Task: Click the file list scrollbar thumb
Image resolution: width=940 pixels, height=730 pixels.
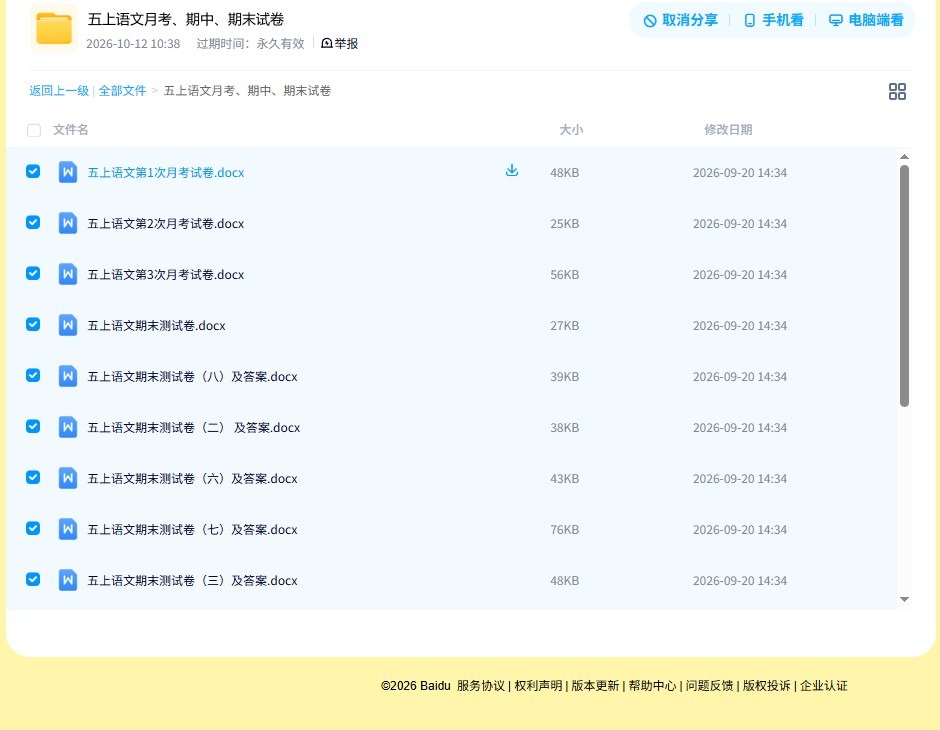Action: [x=904, y=286]
